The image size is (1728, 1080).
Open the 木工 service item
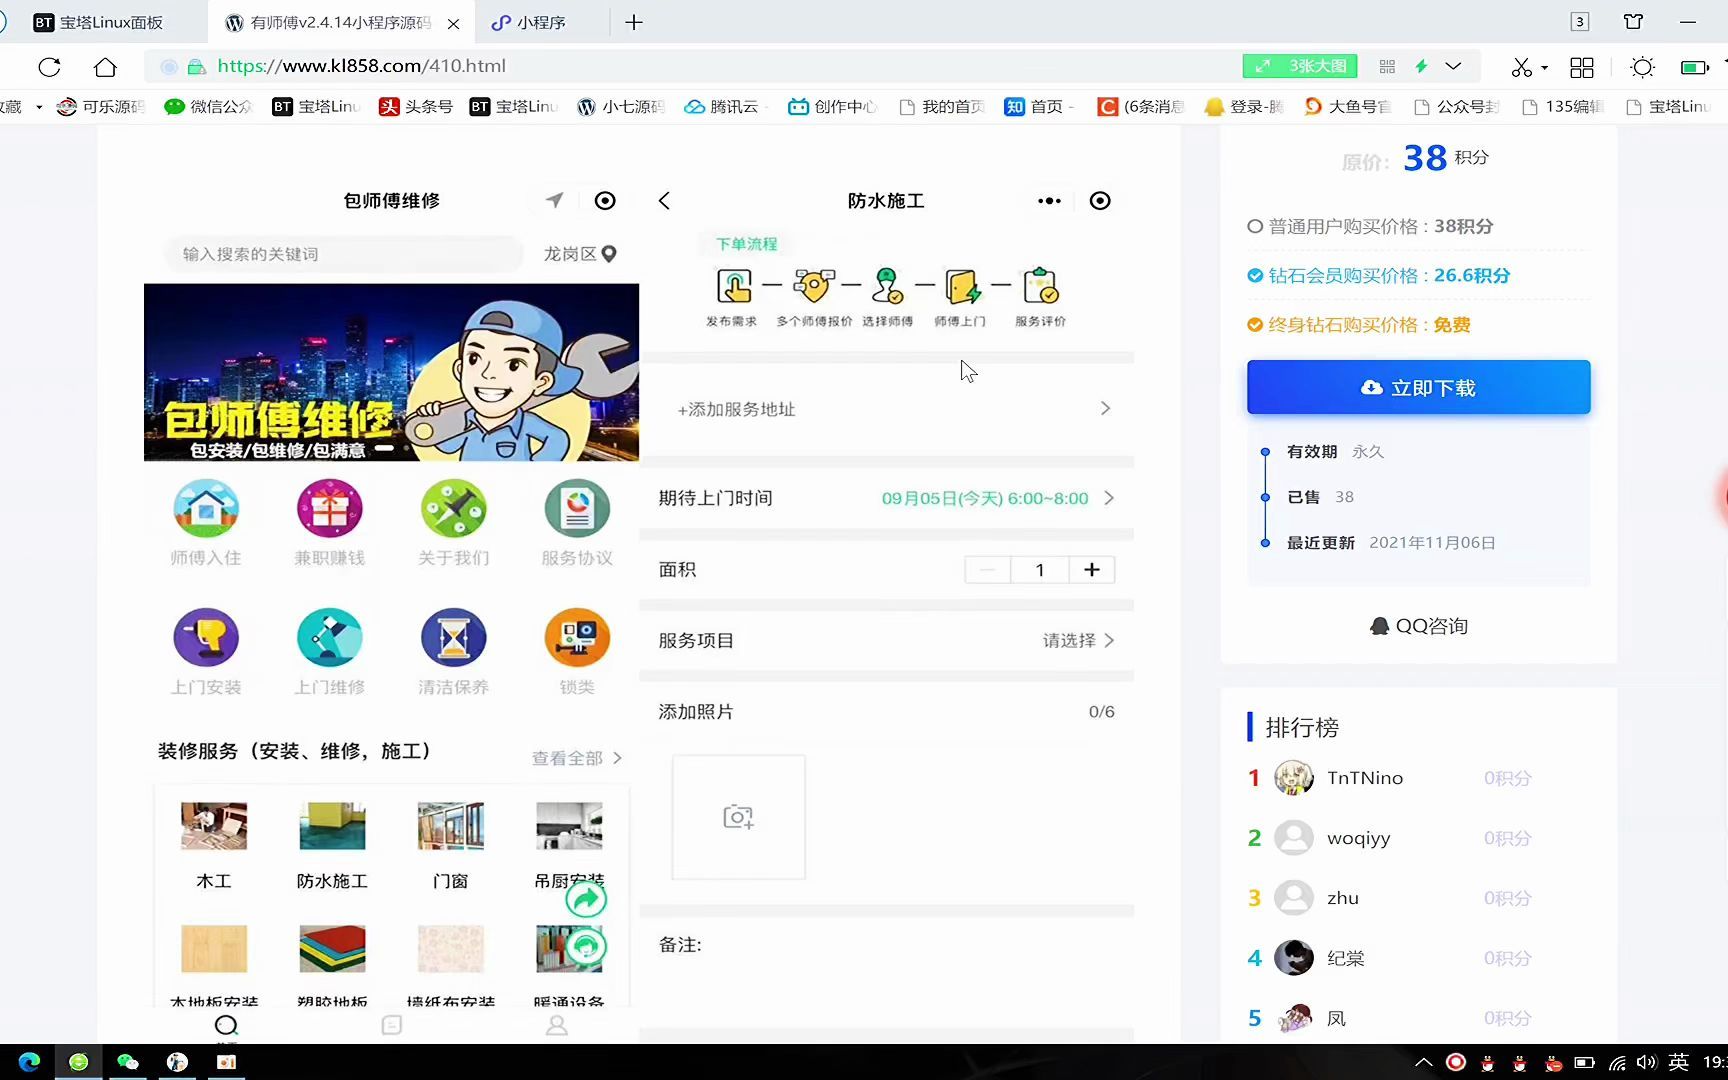click(x=214, y=846)
